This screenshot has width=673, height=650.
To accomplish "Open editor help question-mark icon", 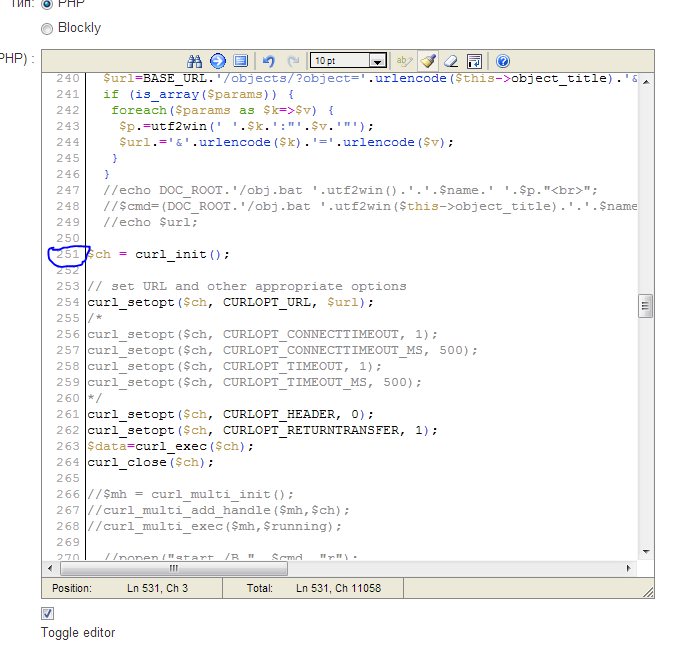I will click(x=503, y=61).
